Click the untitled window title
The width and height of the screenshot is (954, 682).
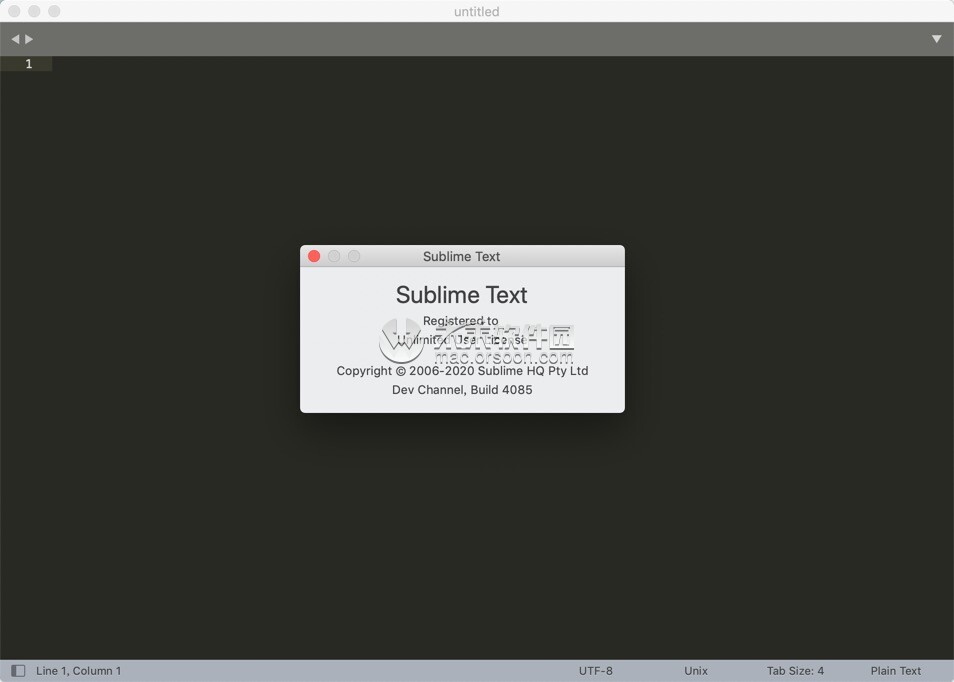click(x=476, y=12)
